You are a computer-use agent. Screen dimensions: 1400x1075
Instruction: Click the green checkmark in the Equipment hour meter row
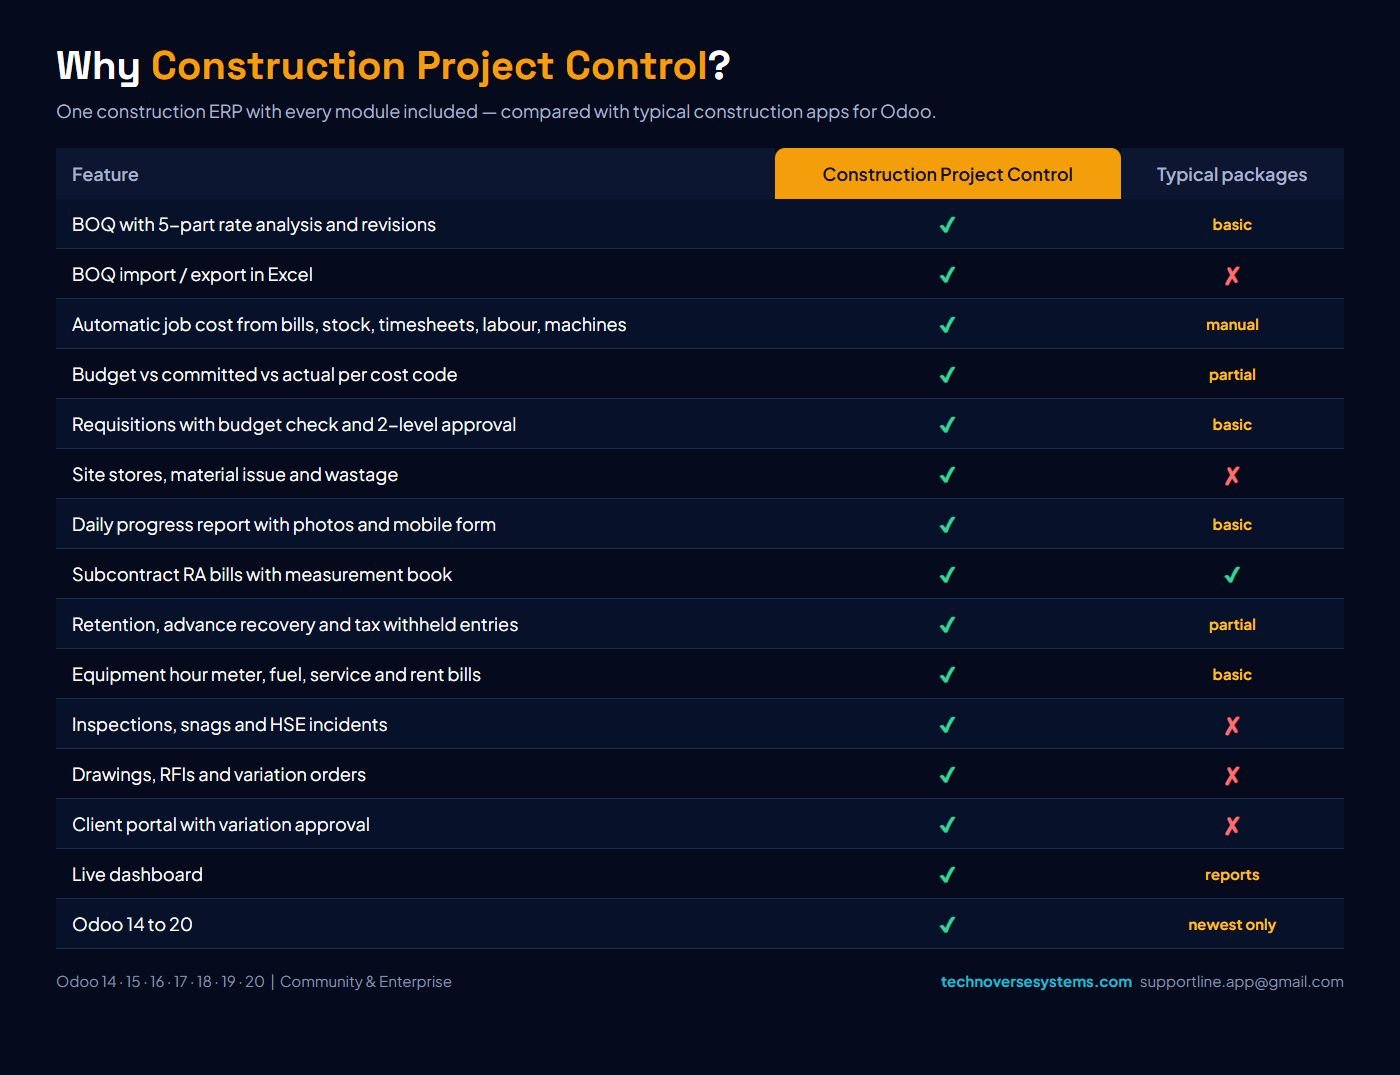point(947,675)
